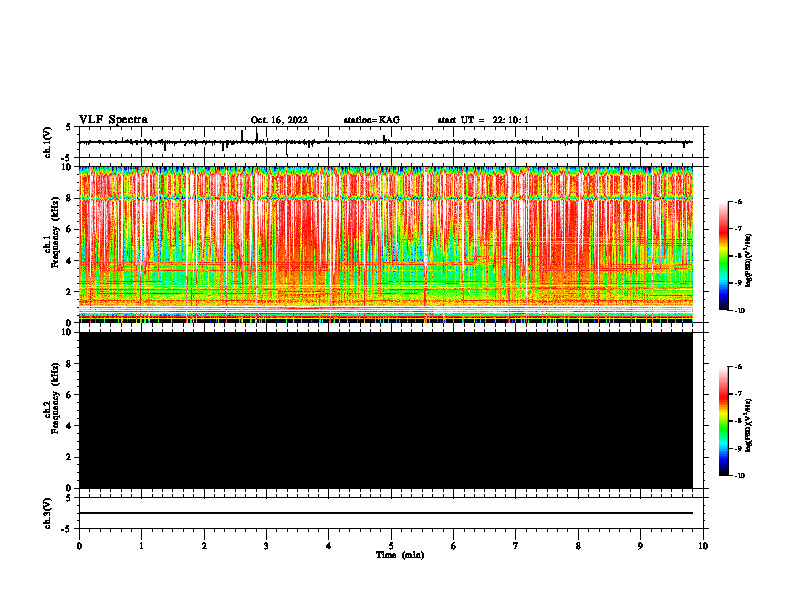Image resolution: width=792 pixels, height=612 pixels.
Task: Click the flat ch.3 waveform line panel
Action: tap(391, 513)
